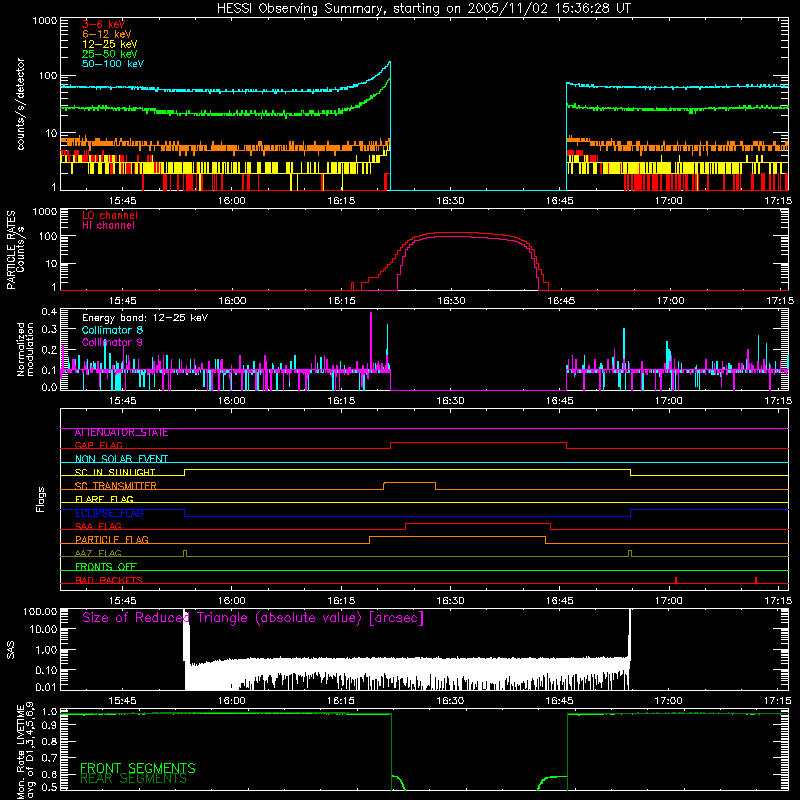Click 'Size of Reduced Triangle' panel title
800x800 pixels.
pyautogui.click(x=253, y=618)
